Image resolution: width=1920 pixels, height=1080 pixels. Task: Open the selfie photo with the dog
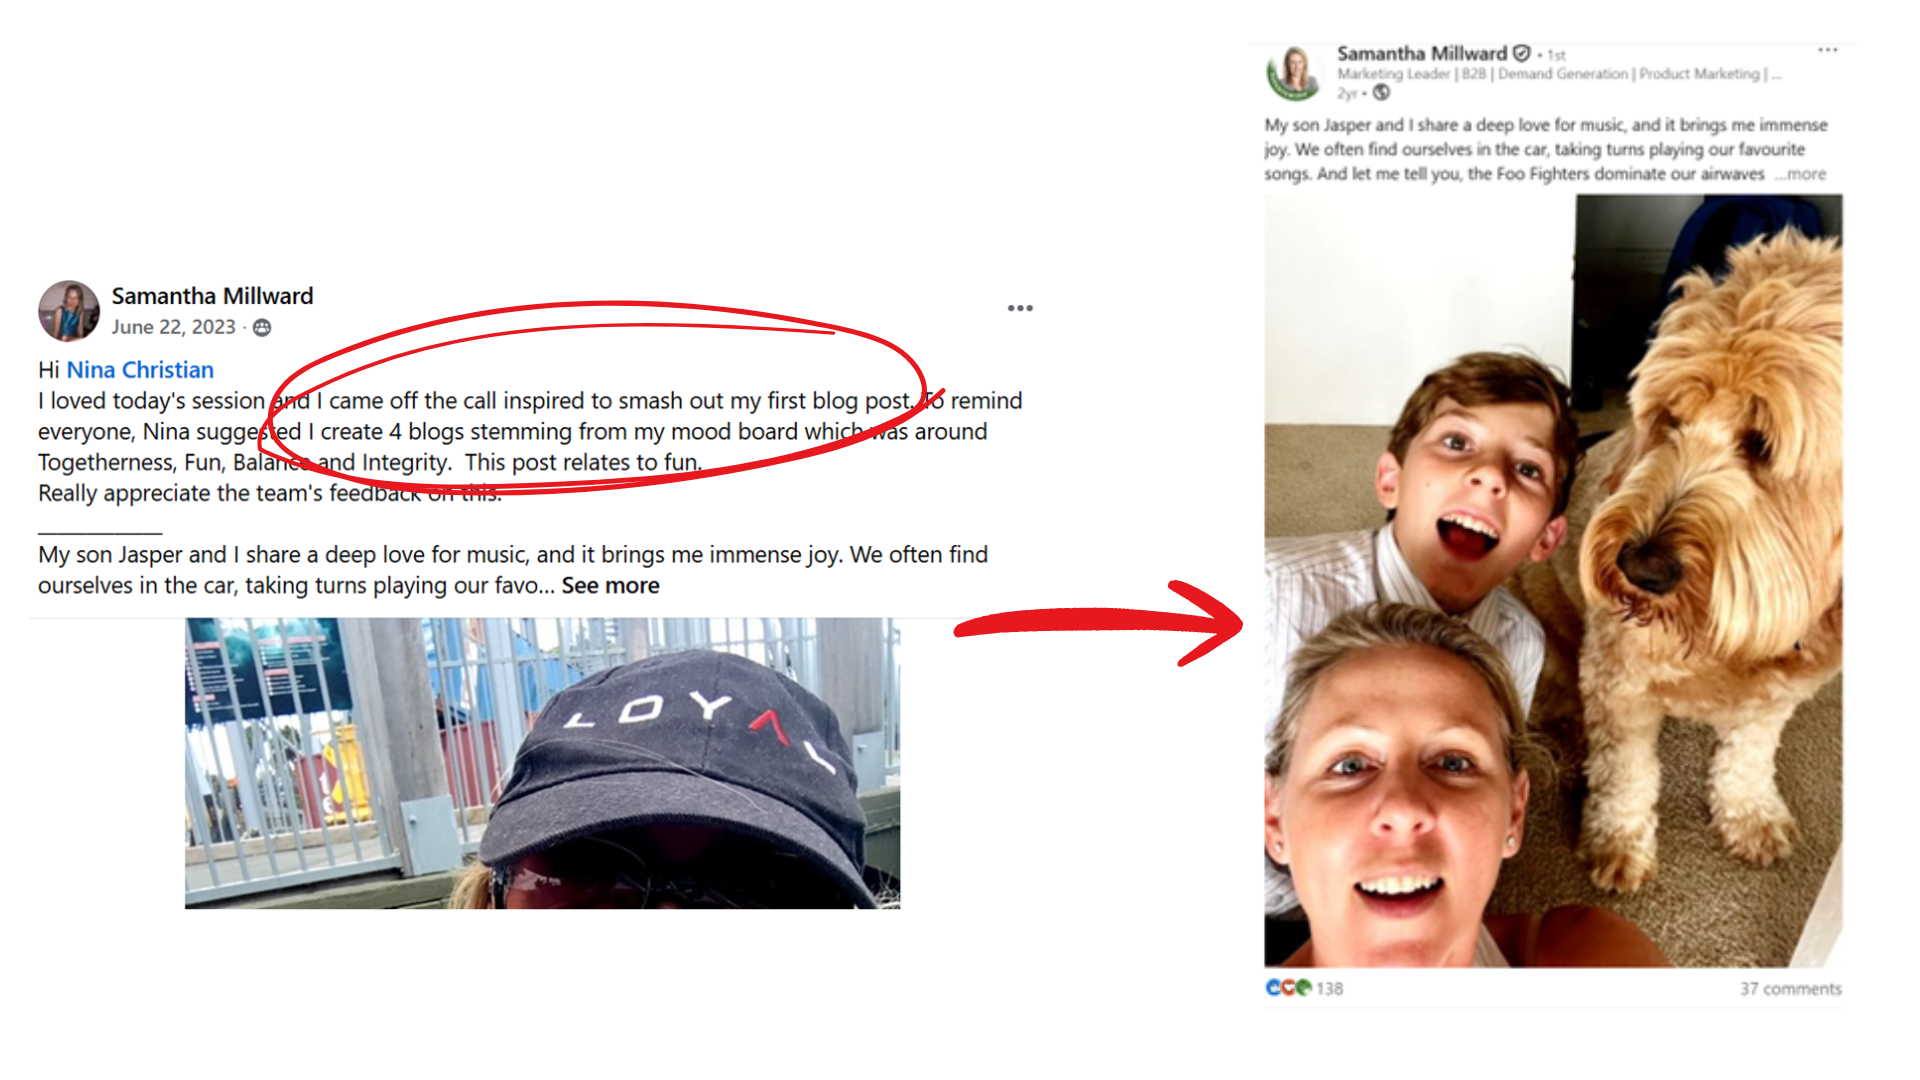(x=1553, y=581)
